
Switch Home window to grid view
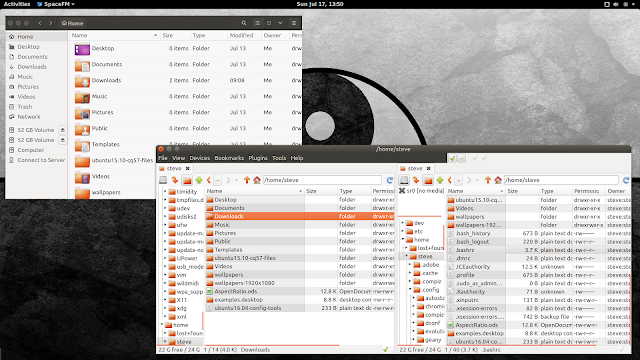[269, 23]
